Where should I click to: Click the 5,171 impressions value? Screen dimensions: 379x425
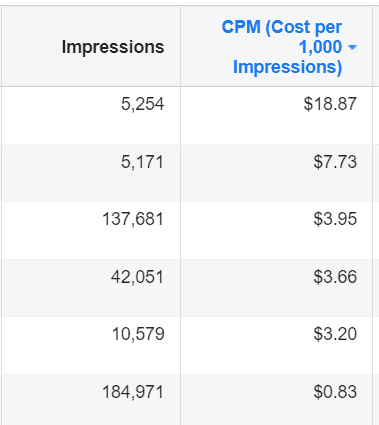142,162
